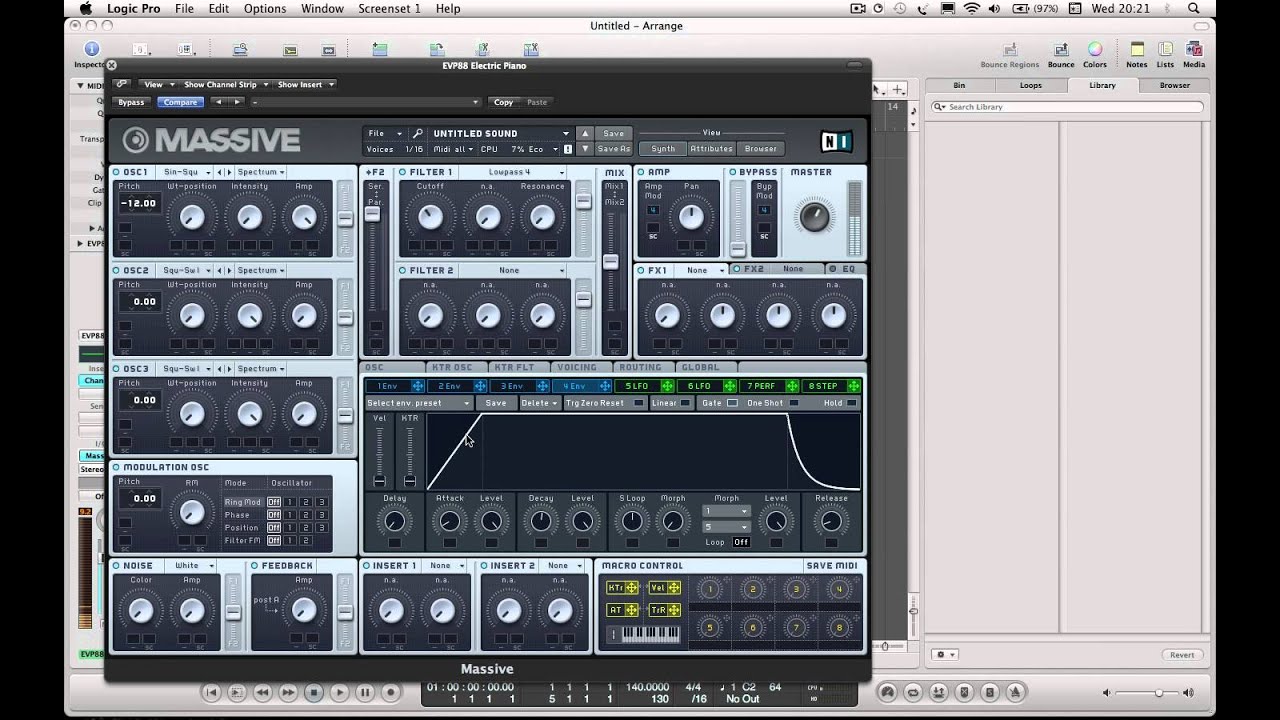Click the TrR macro drag handle

674,610
